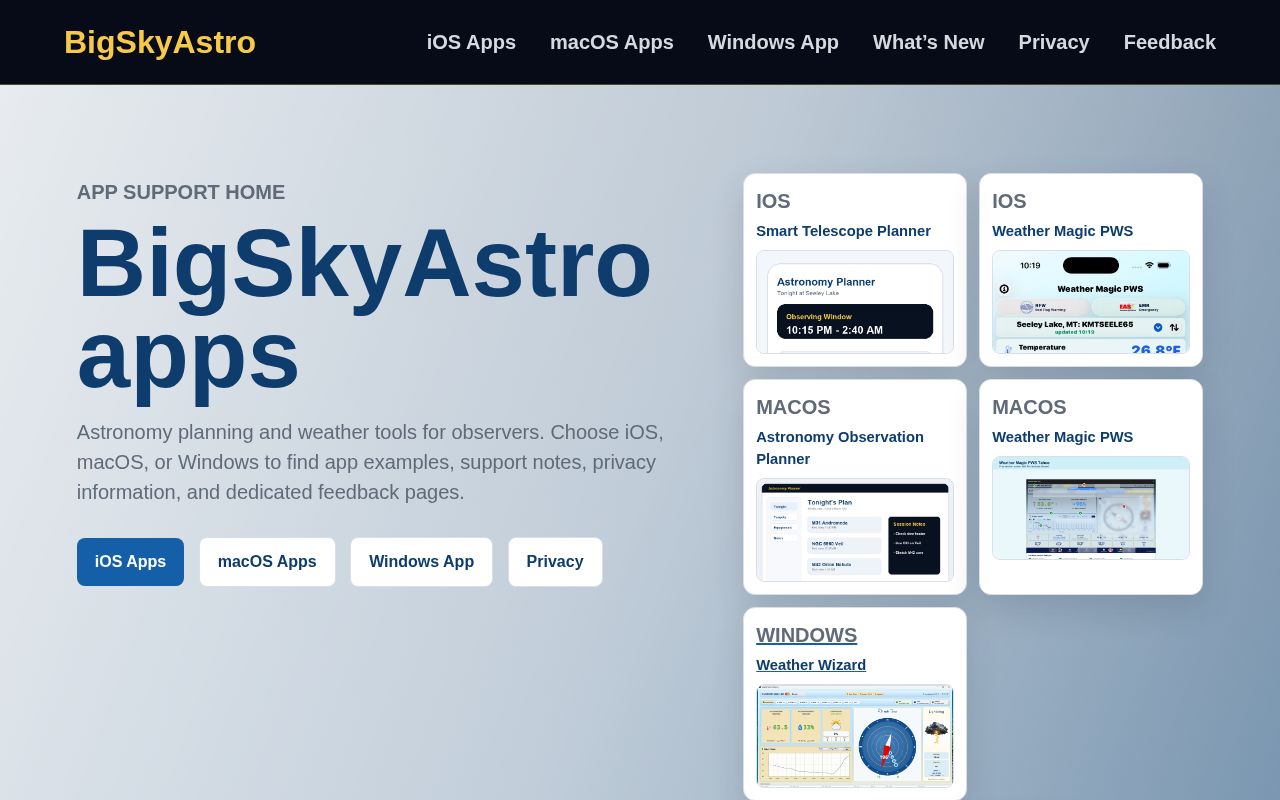The height and width of the screenshot is (800, 1280).
Task: View the iOS Weather Magic PWS screenshot
Action: click(x=1091, y=302)
